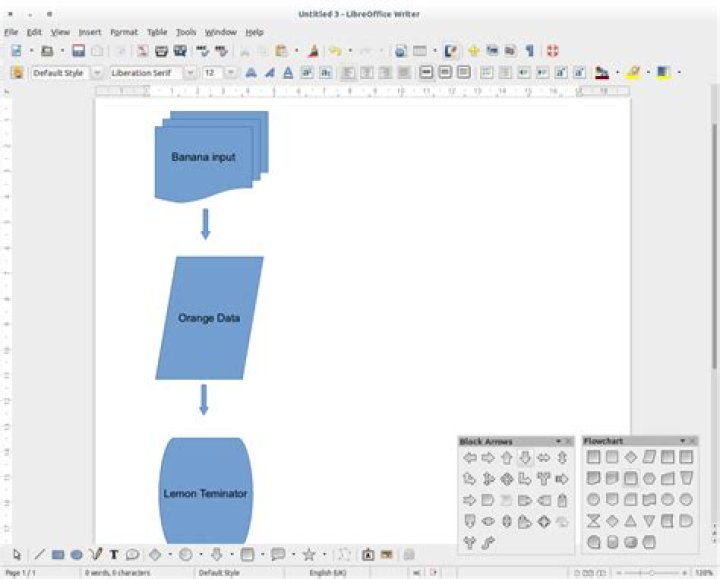Pick the Up Arrow in Block Arrows panel
The image size is (720, 579).
(506, 457)
